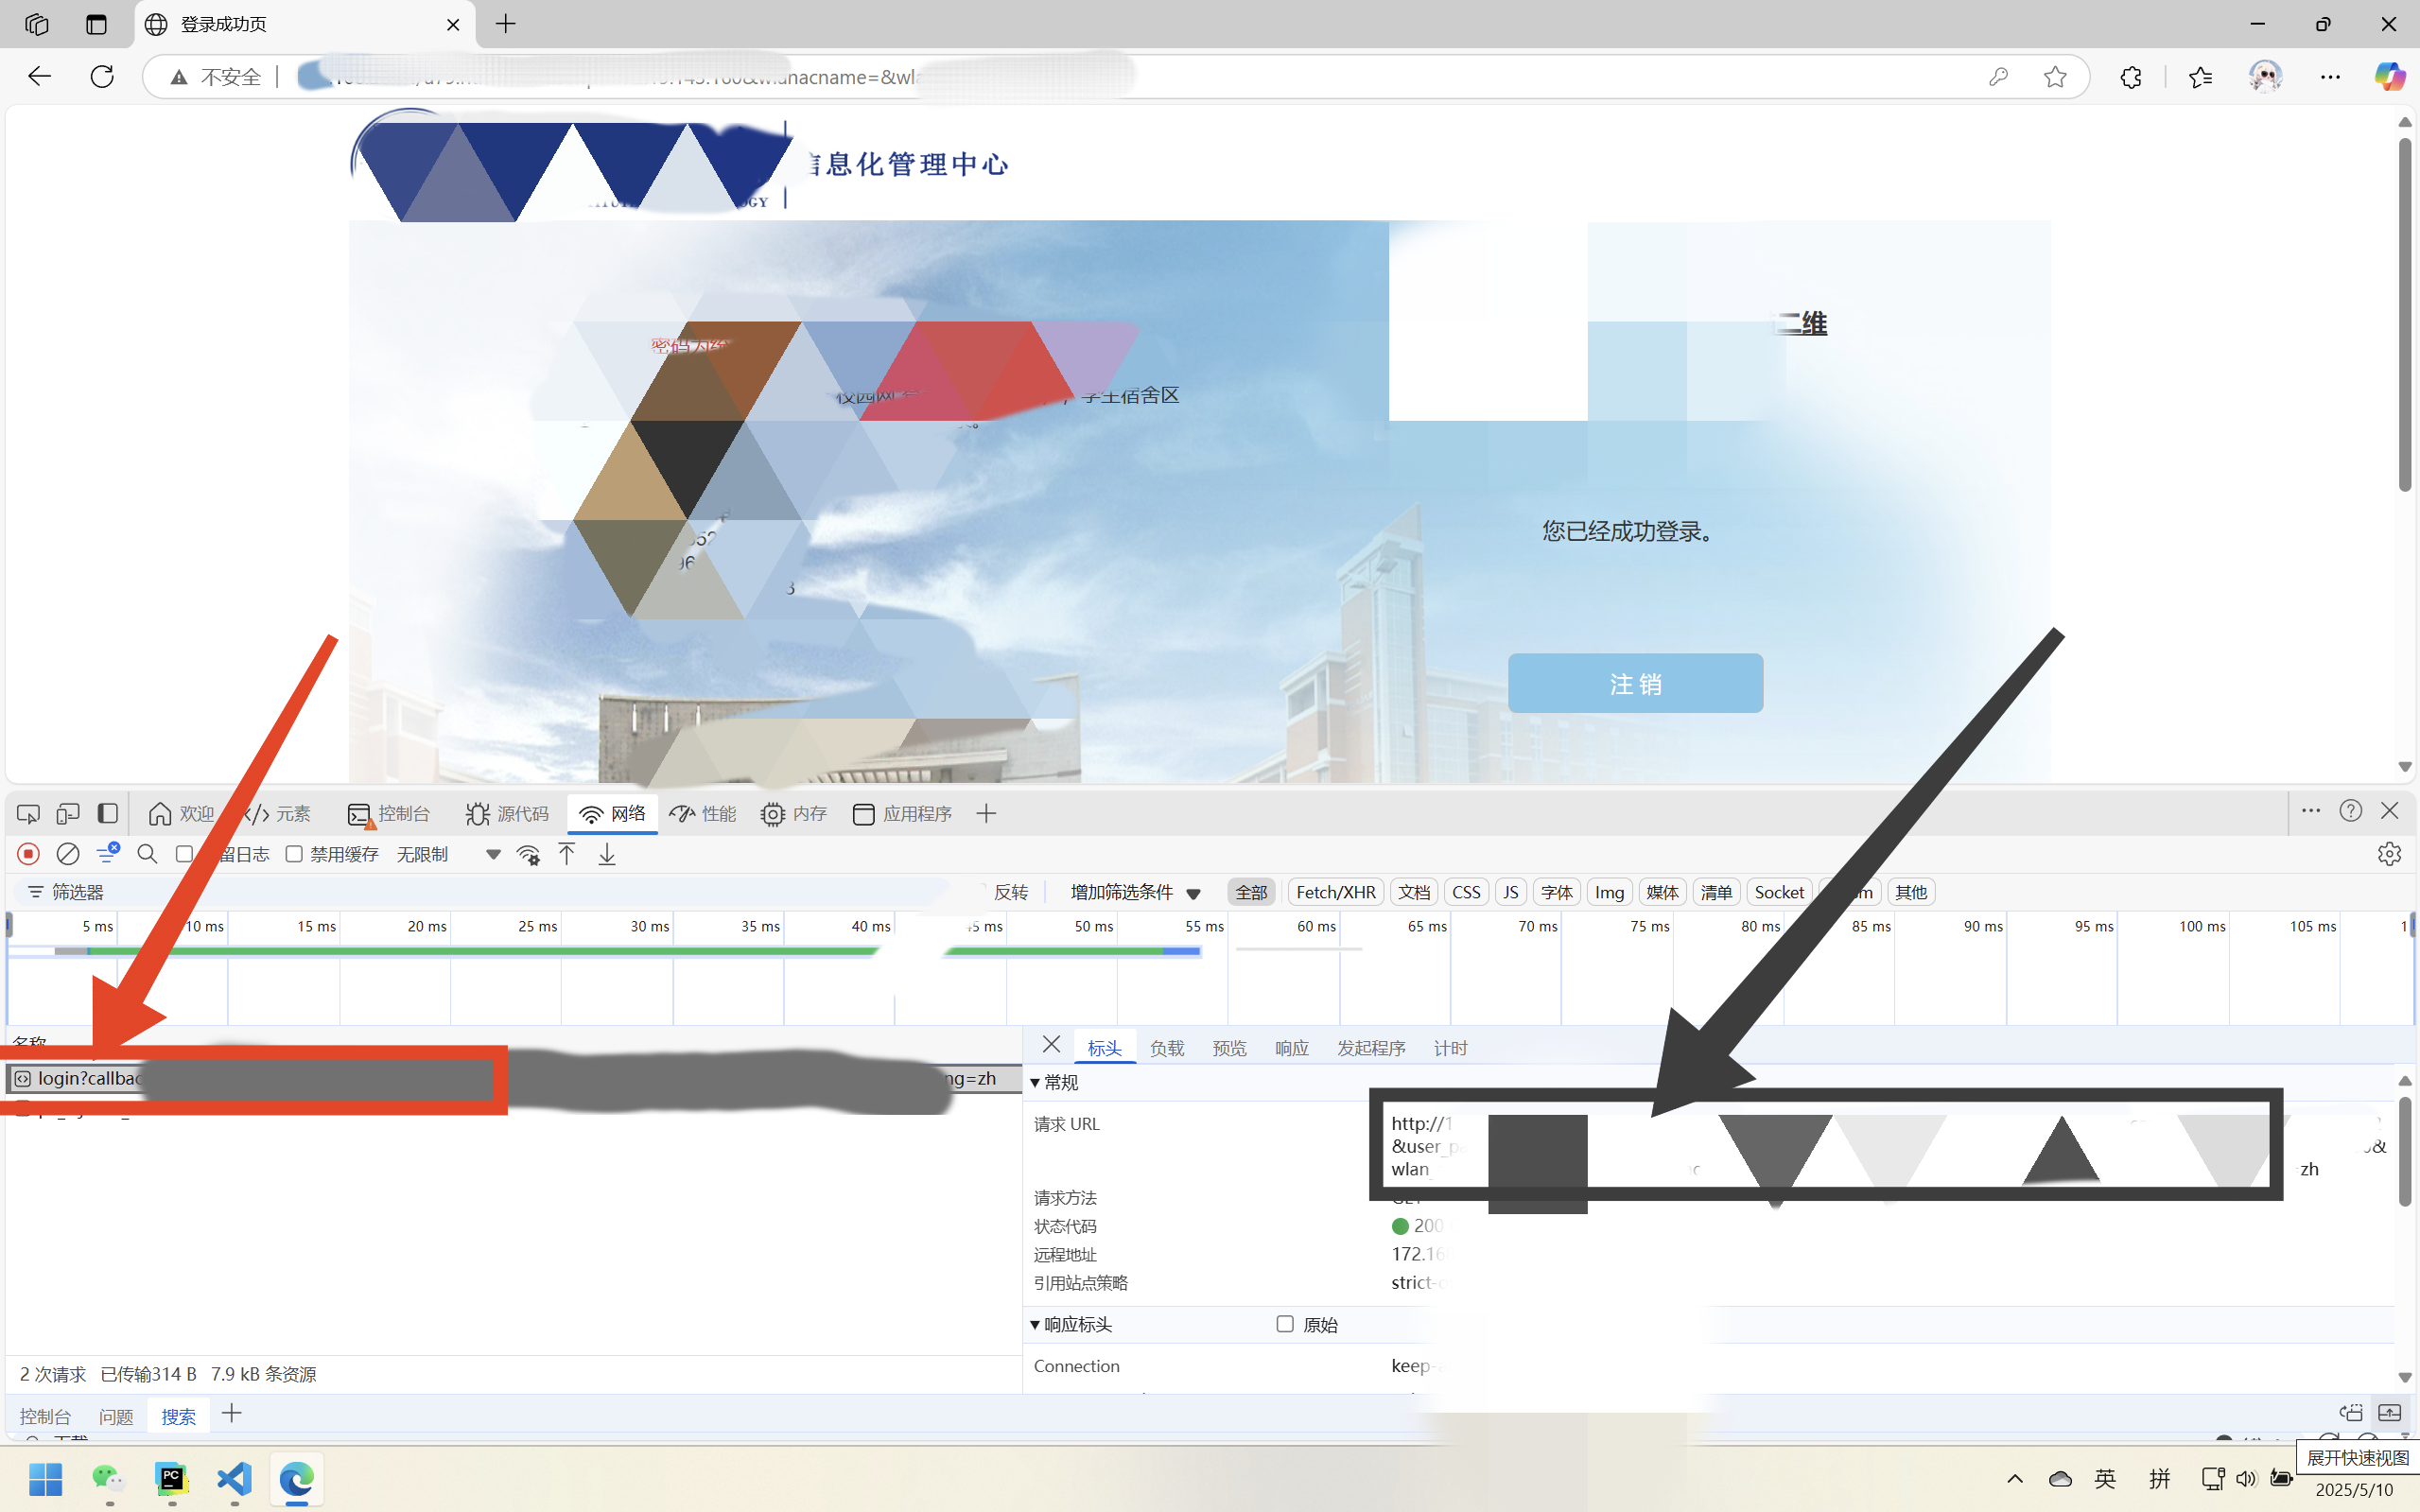The height and width of the screenshot is (1512, 2420).
Task: Filter requests by 文档 type
Action: coord(1414,892)
